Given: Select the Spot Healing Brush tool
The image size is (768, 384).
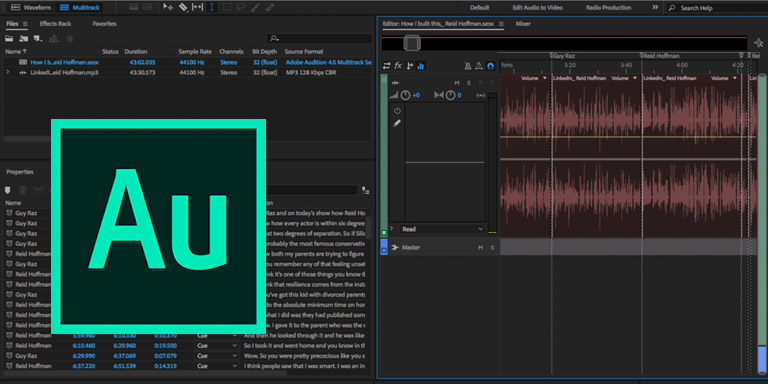Looking at the screenshot, I should (269, 7).
